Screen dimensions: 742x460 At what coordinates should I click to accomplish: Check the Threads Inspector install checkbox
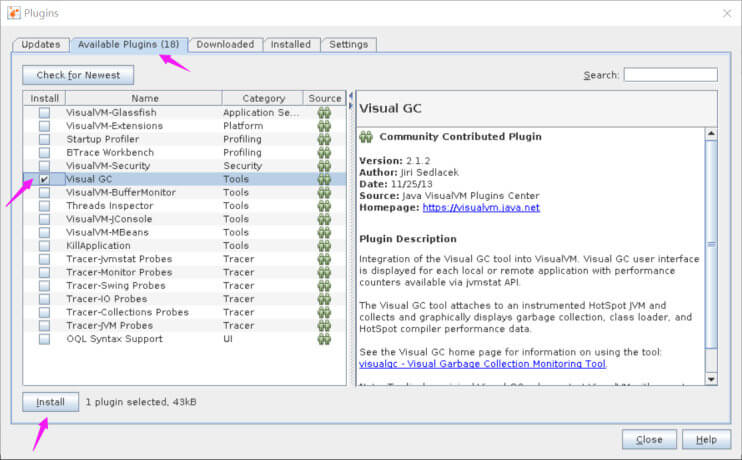(44, 206)
